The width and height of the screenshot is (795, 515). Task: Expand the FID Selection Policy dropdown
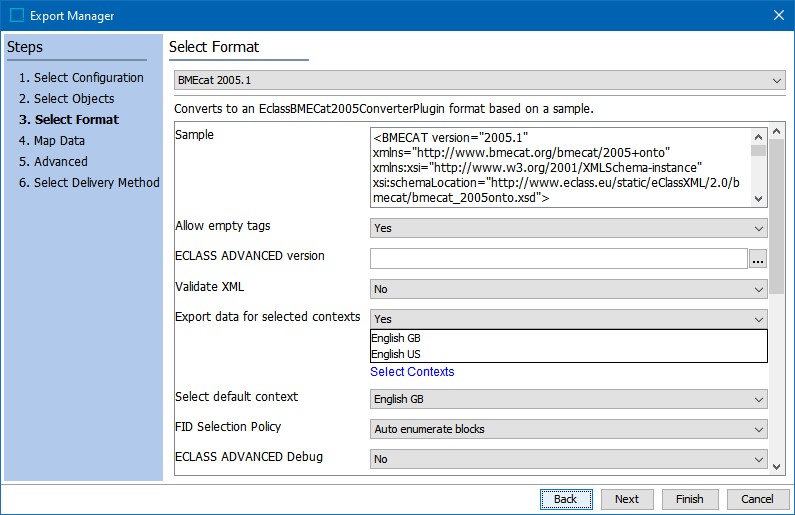point(568,429)
